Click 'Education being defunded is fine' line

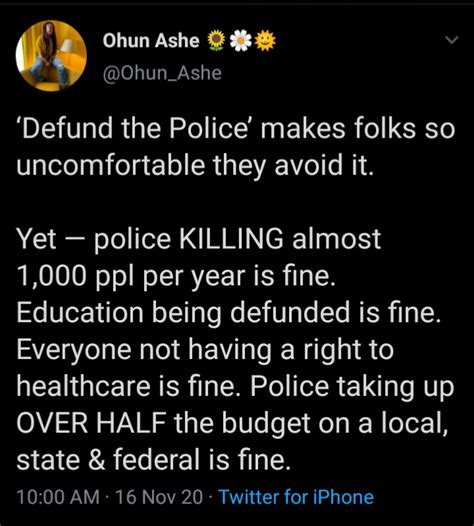point(228,313)
